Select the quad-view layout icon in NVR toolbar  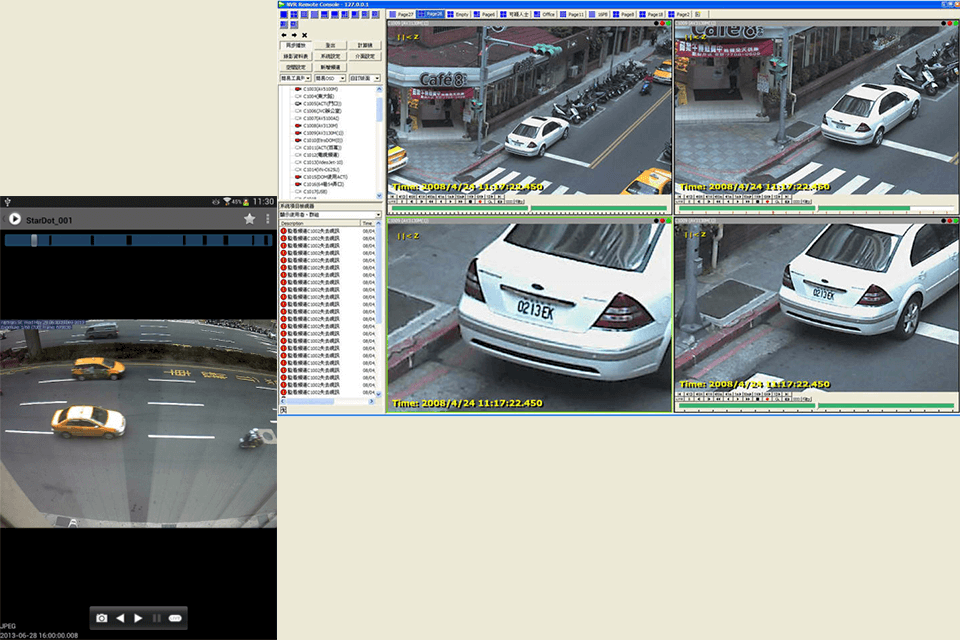pos(294,14)
